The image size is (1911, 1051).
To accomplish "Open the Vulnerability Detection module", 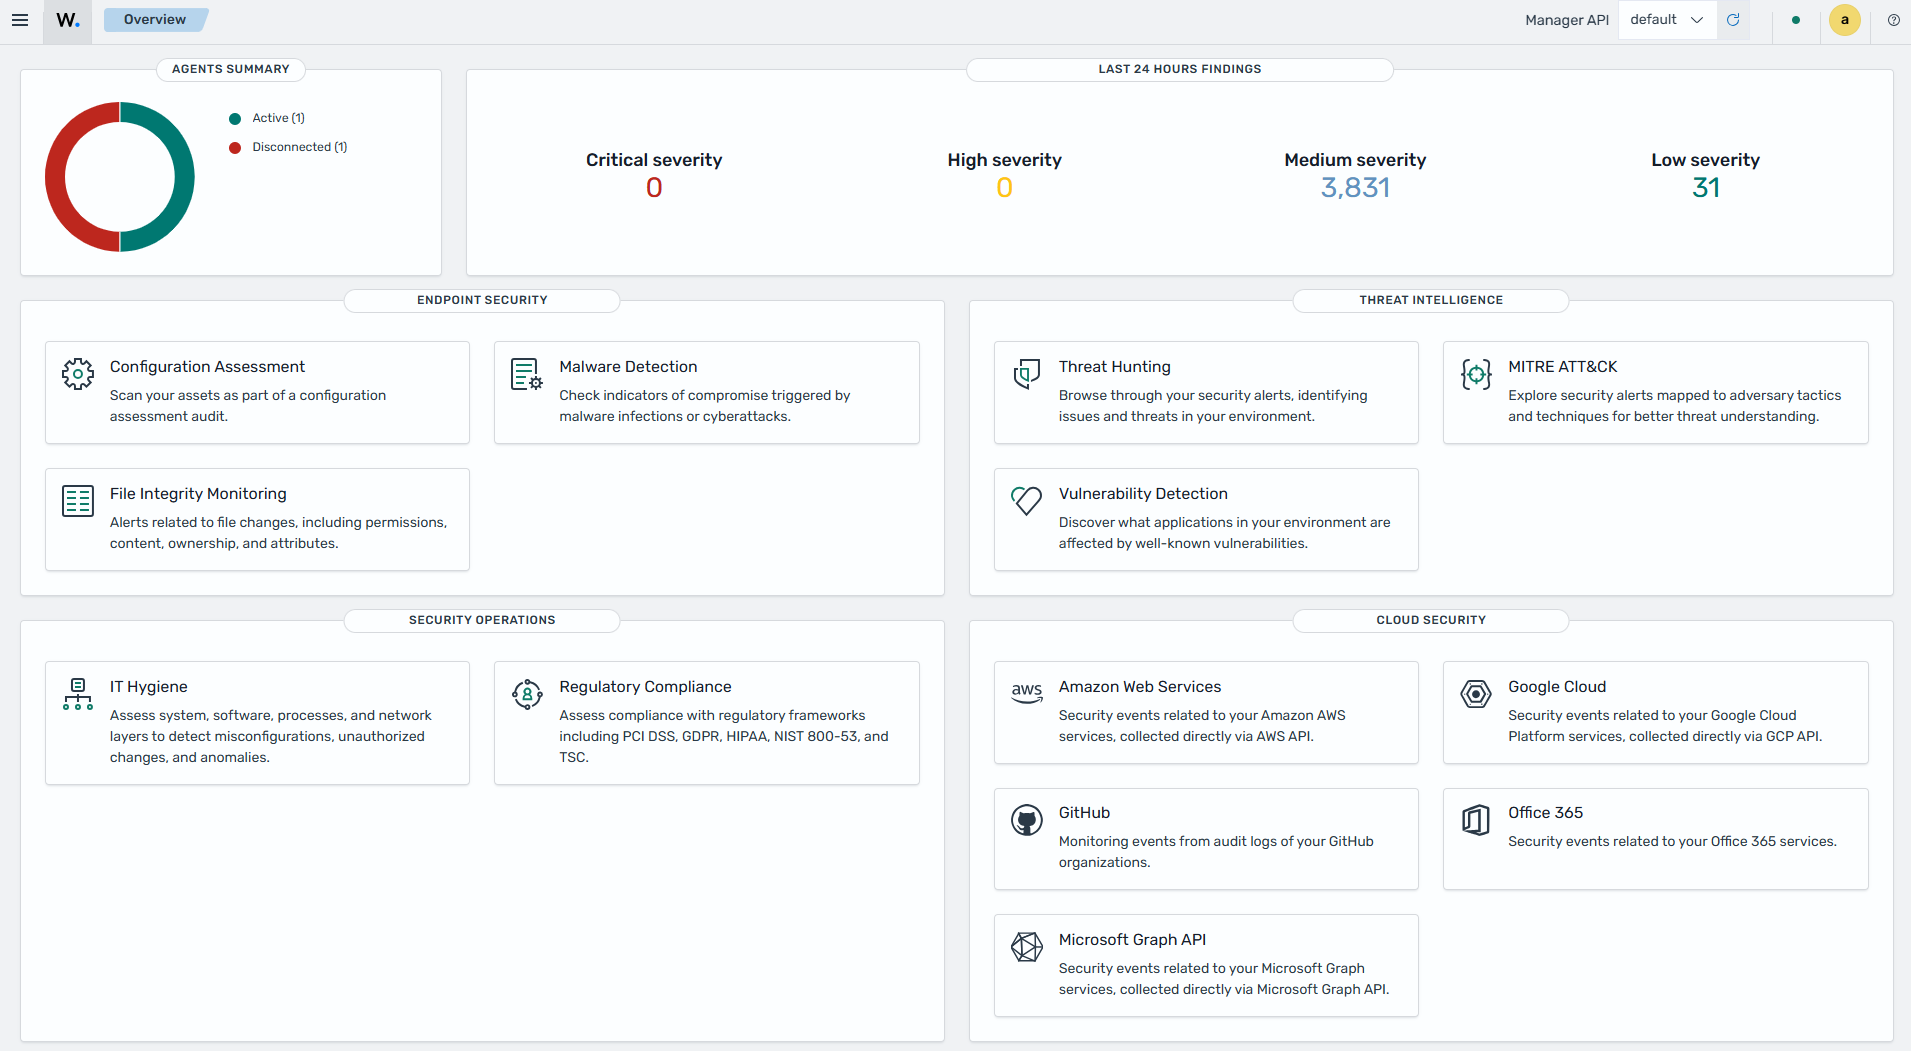I will (x=1206, y=519).
